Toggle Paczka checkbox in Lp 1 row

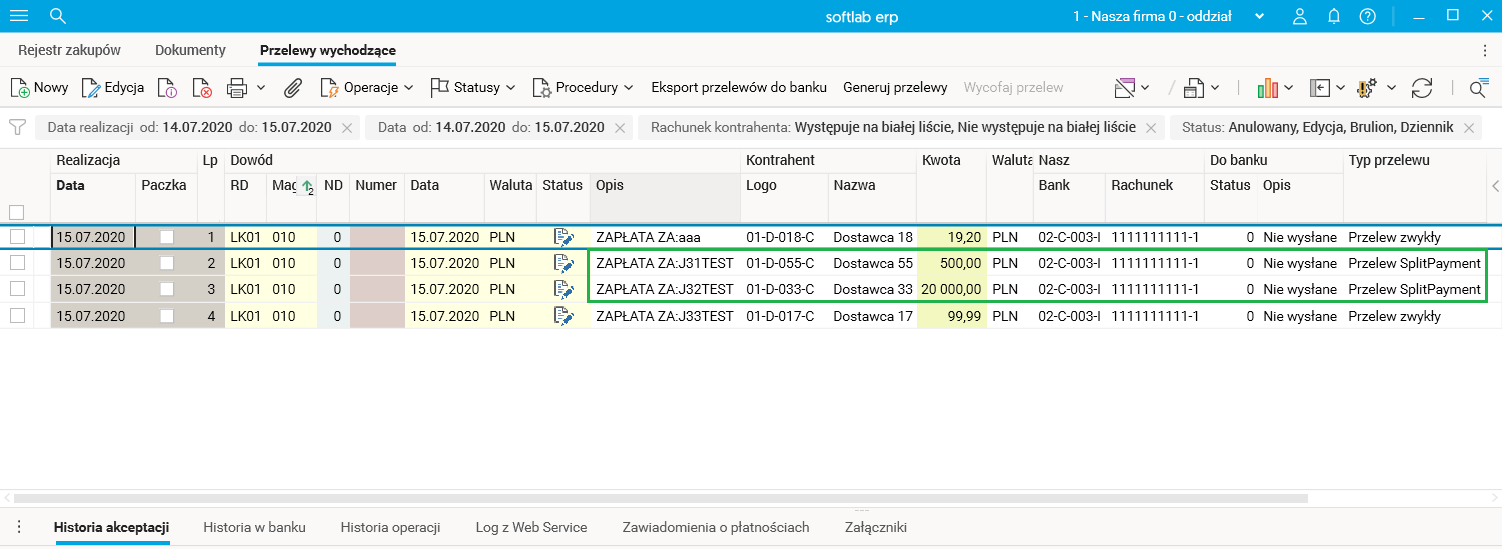pyautogui.click(x=167, y=238)
